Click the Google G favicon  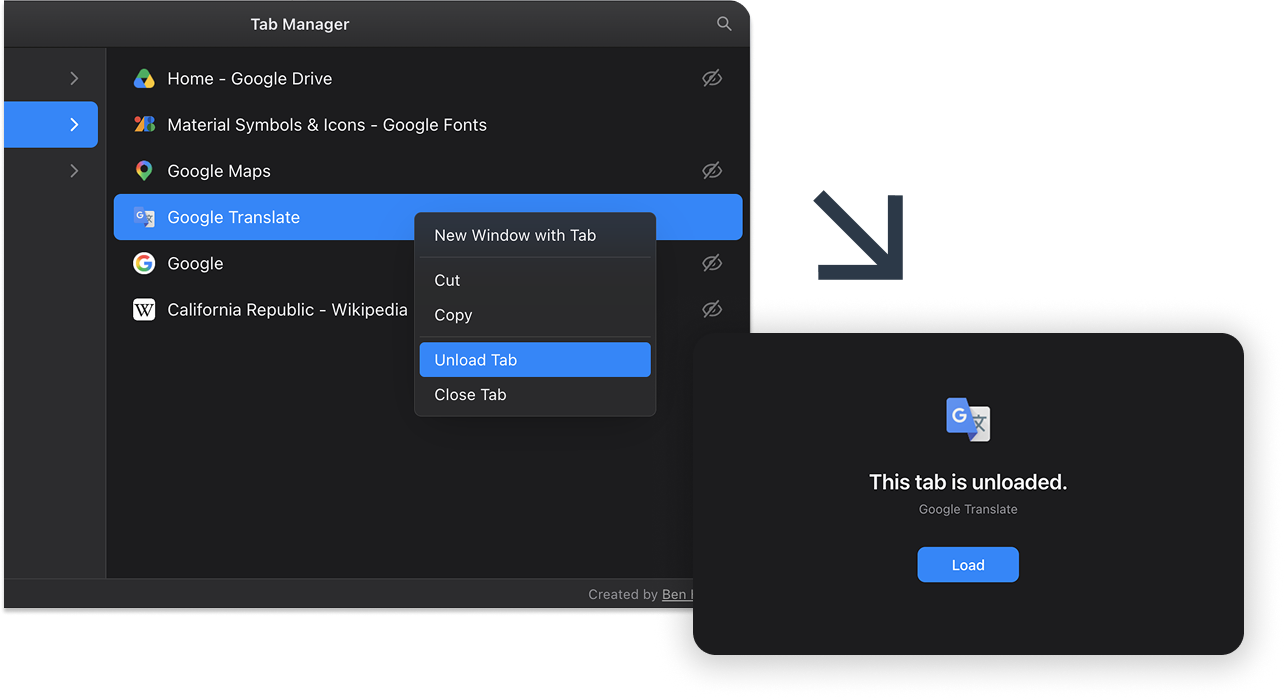tap(144, 263)
